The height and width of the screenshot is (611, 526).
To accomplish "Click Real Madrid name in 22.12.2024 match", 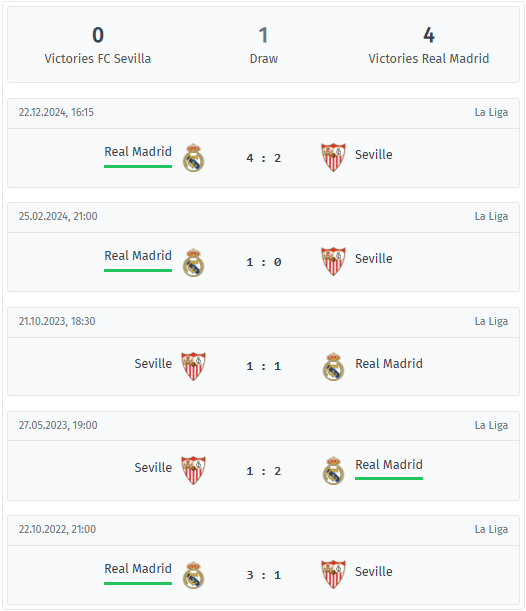I will [138, 152].
